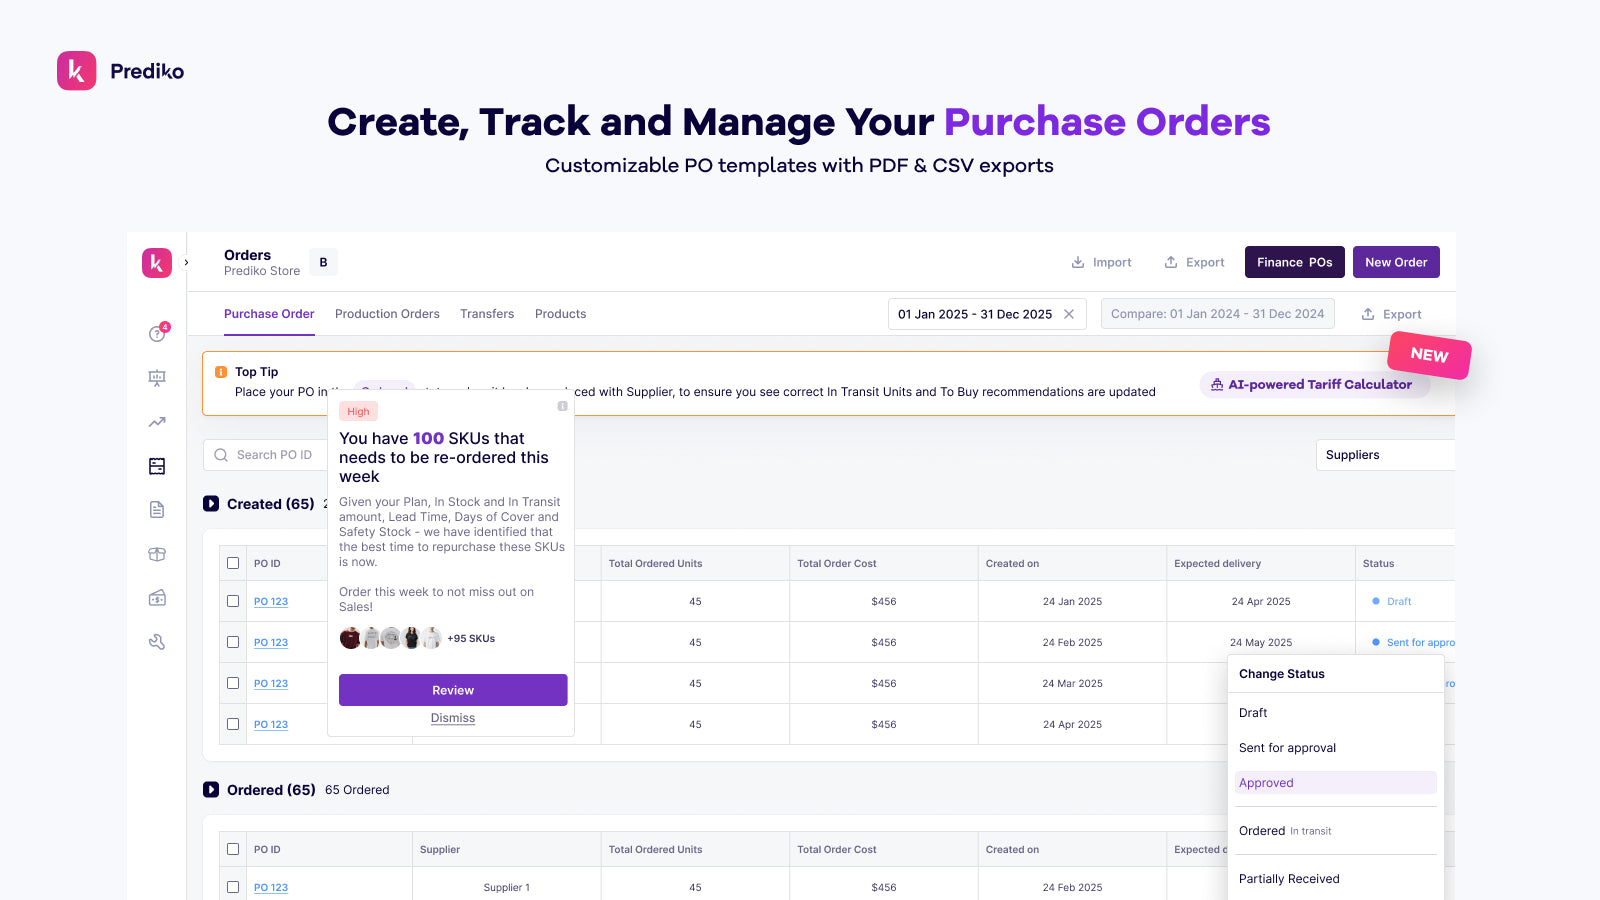Check the PO created 24 Apr 2025
The image size is (1600, 900).
pyautogui.click(x=233, y=724)
